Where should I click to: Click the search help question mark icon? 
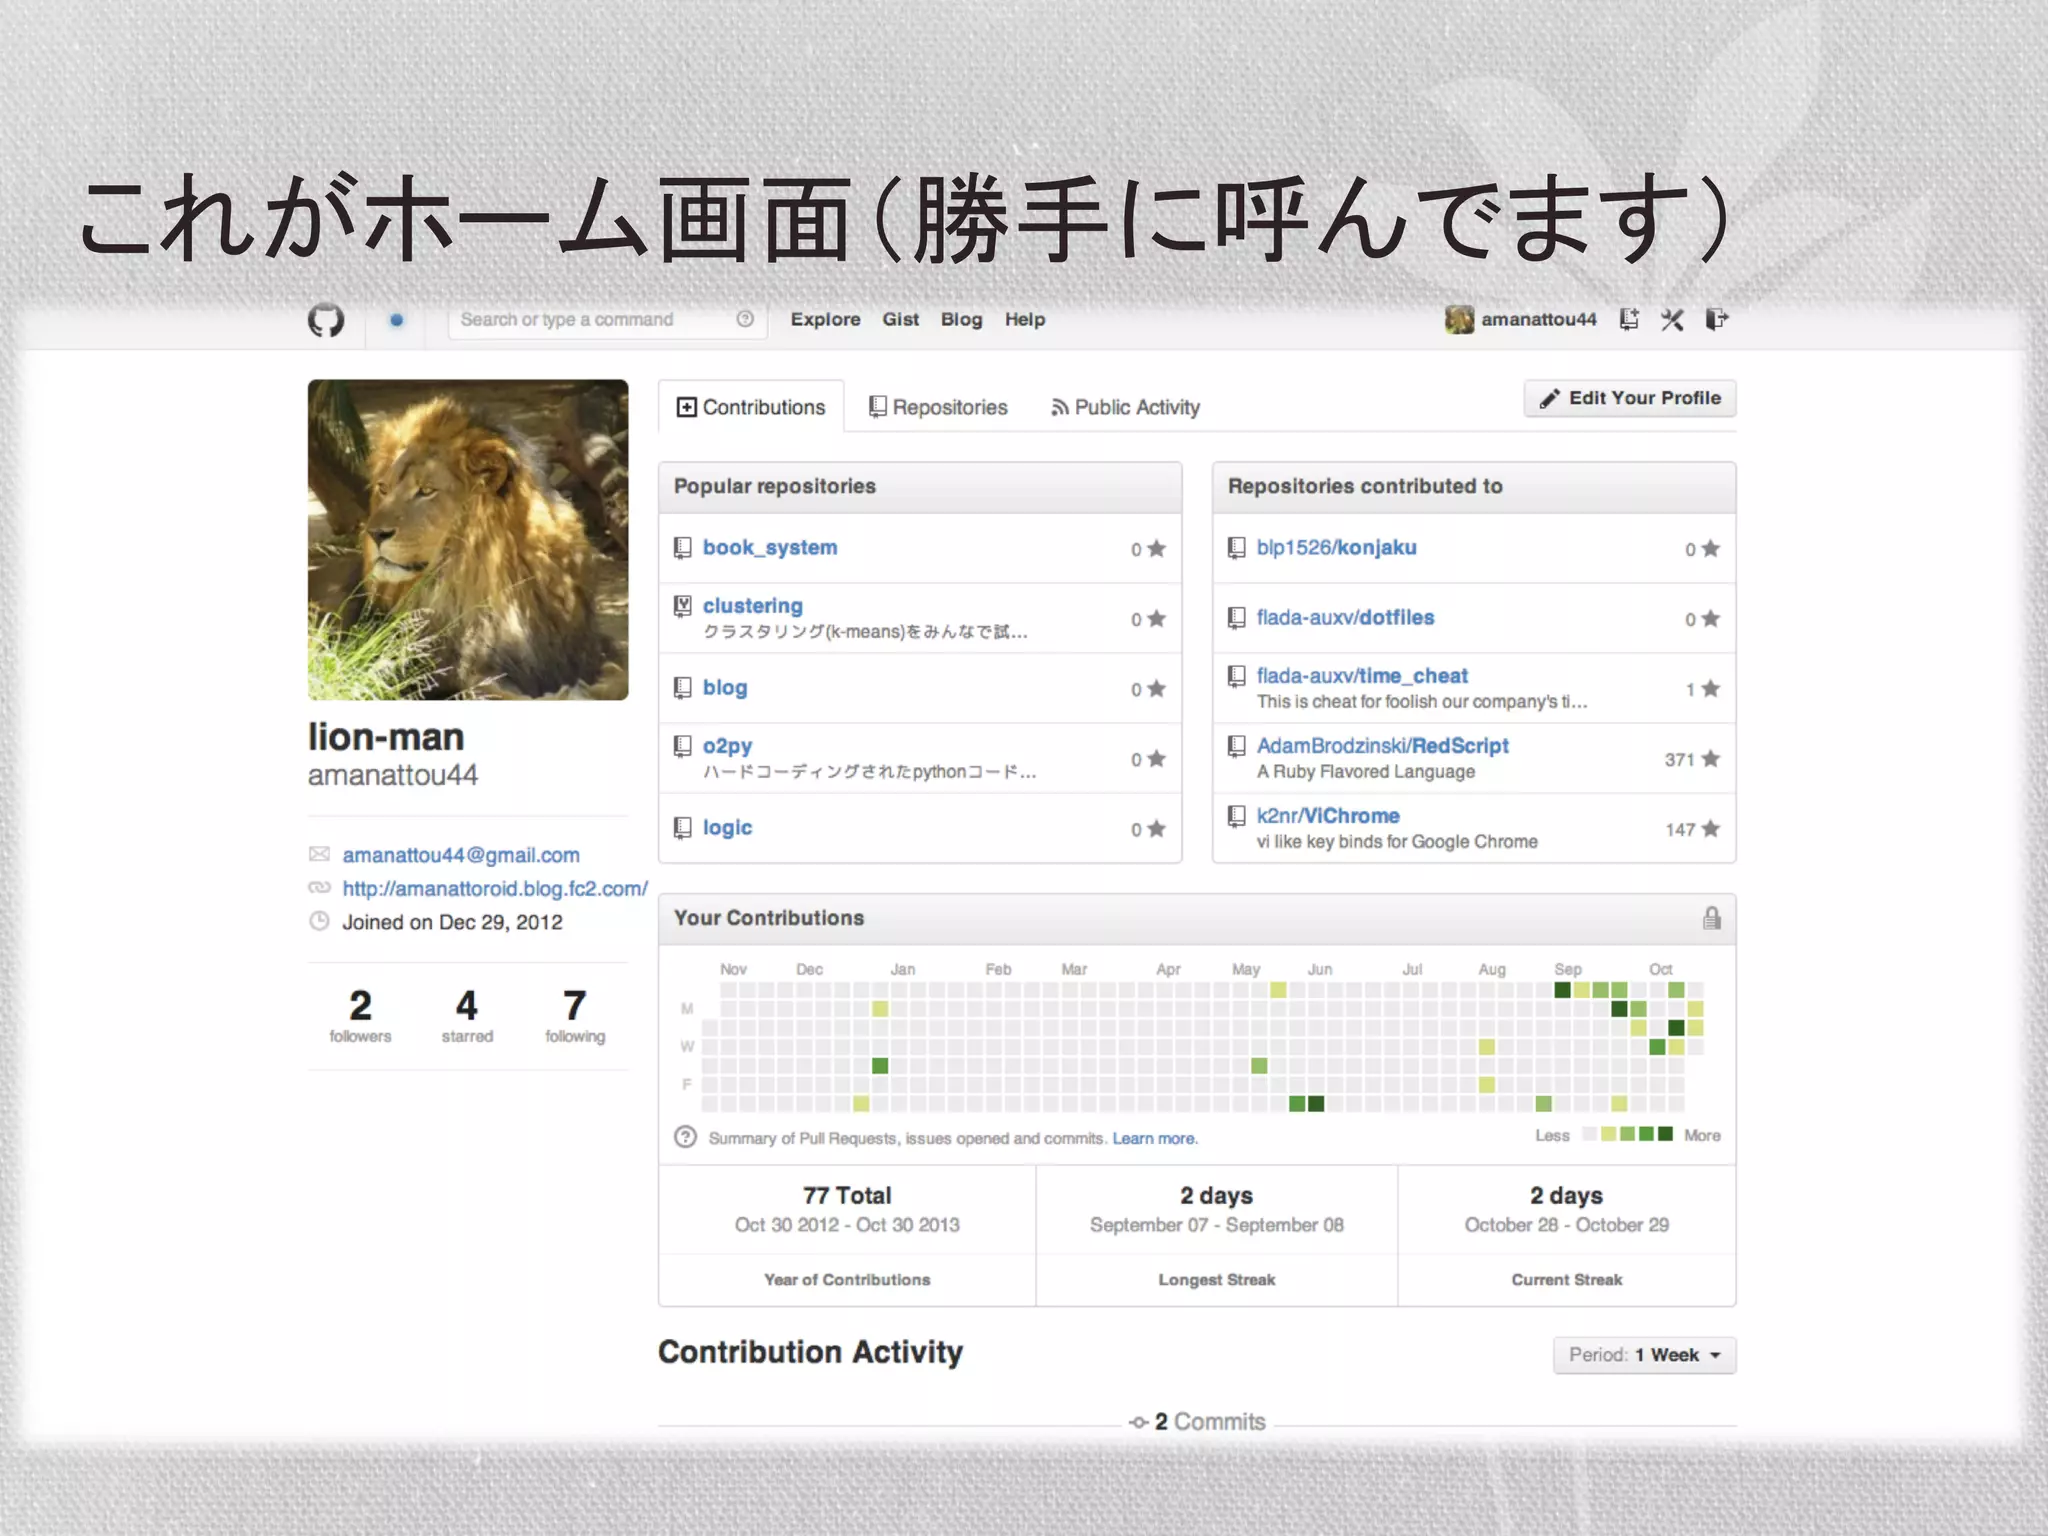[745, 319]
